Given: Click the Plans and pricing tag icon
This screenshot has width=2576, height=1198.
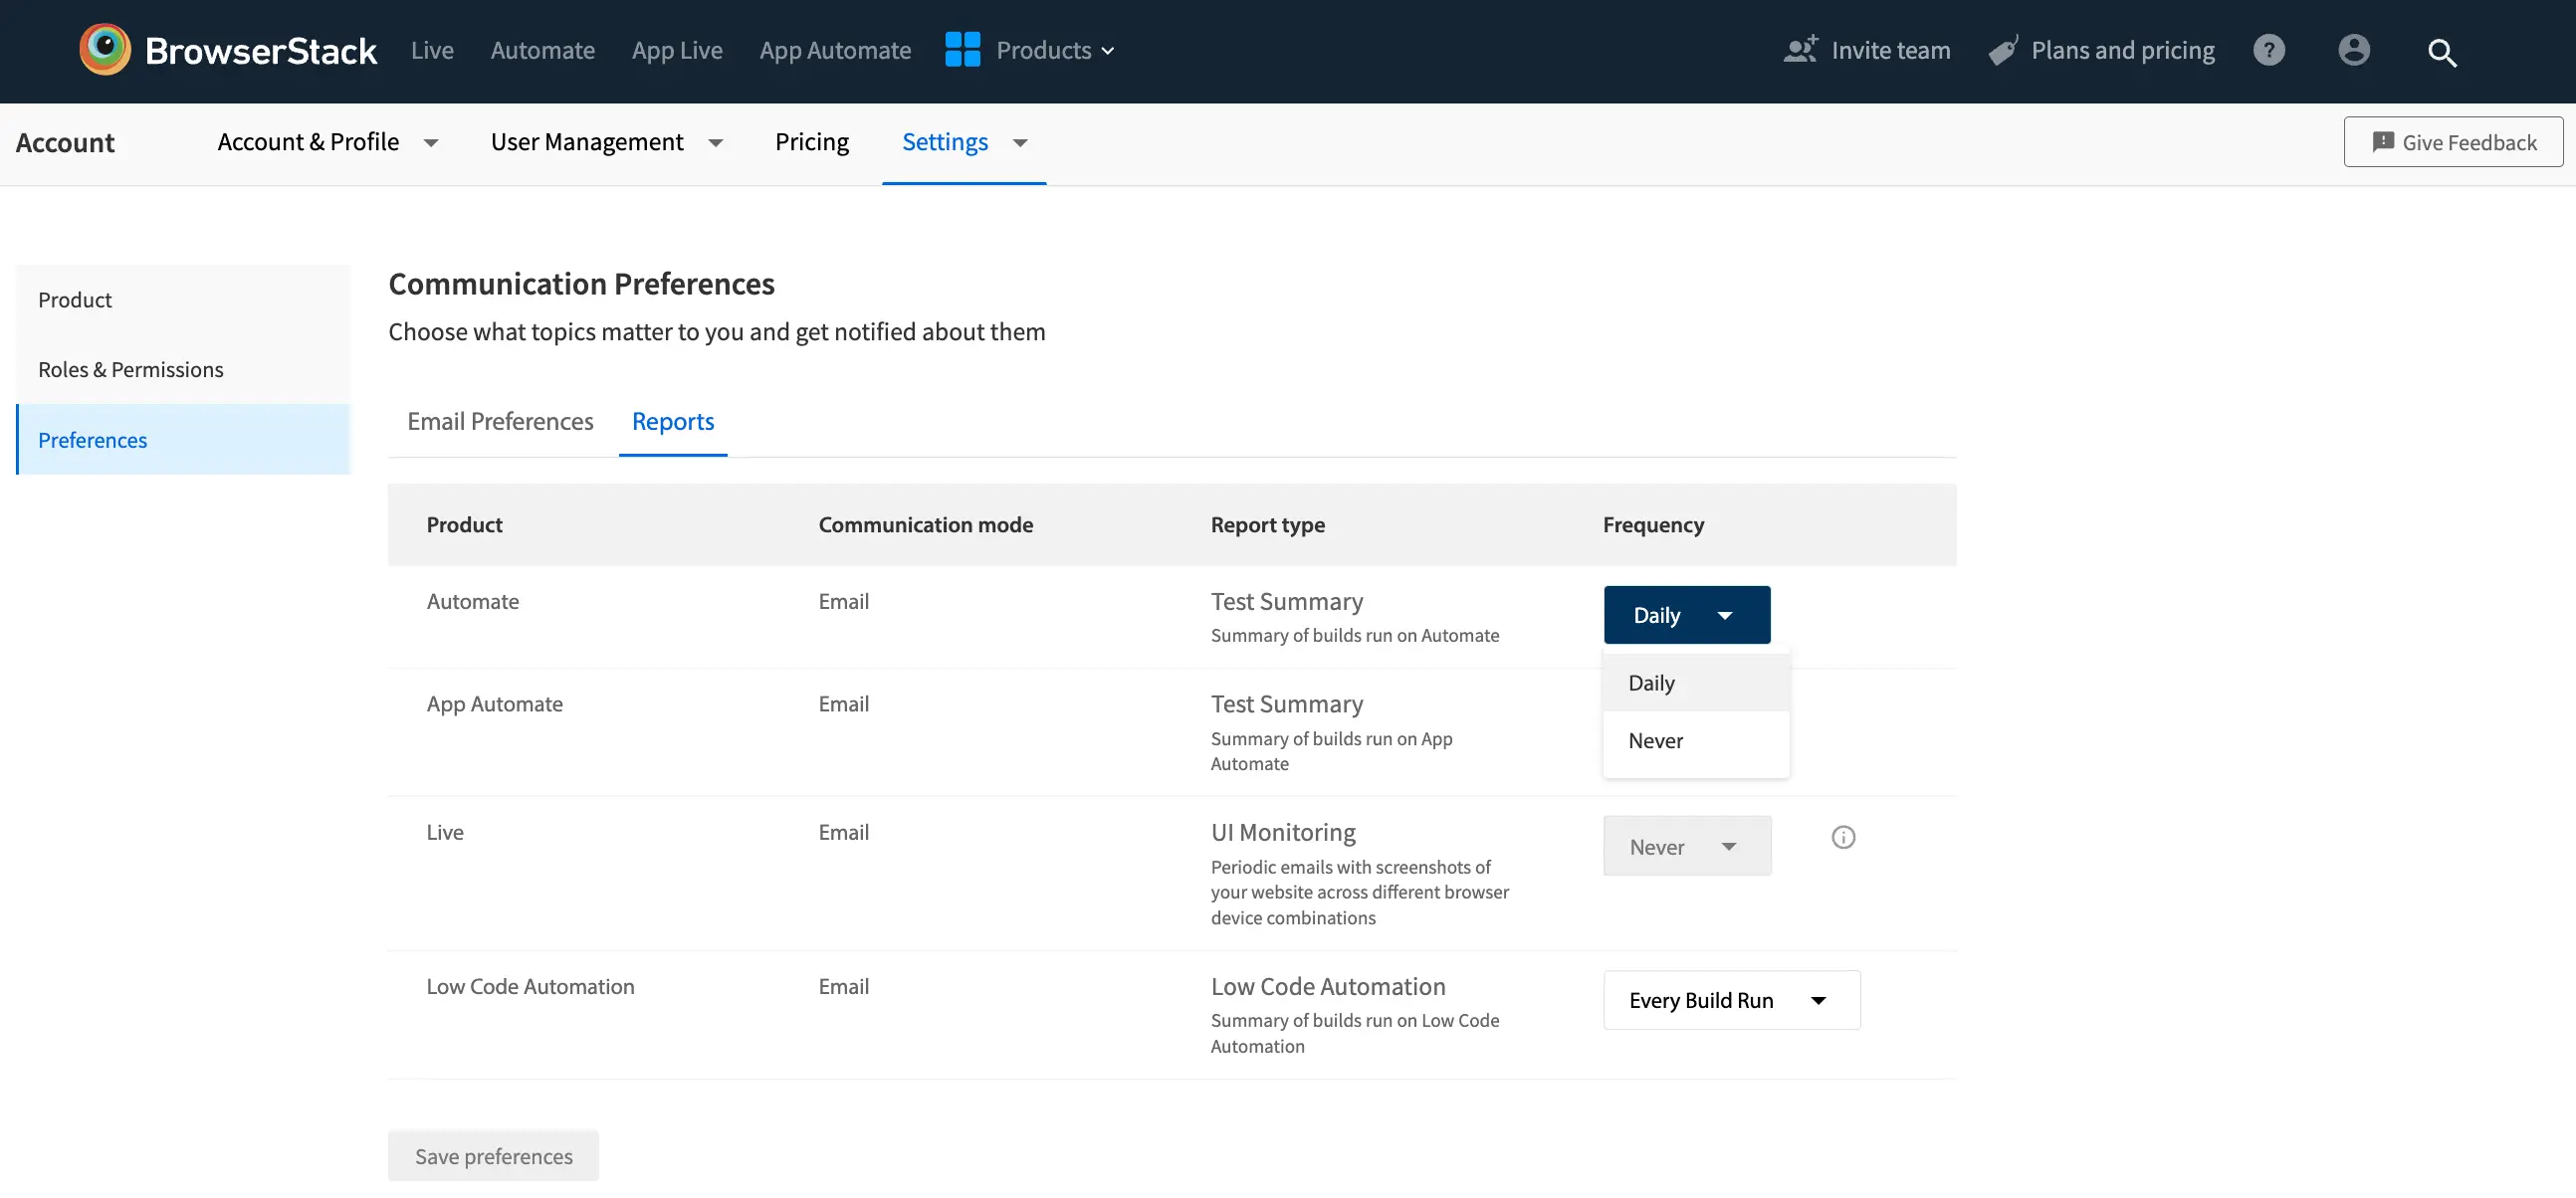Looking at the screenshot, I should point(2003,51).
